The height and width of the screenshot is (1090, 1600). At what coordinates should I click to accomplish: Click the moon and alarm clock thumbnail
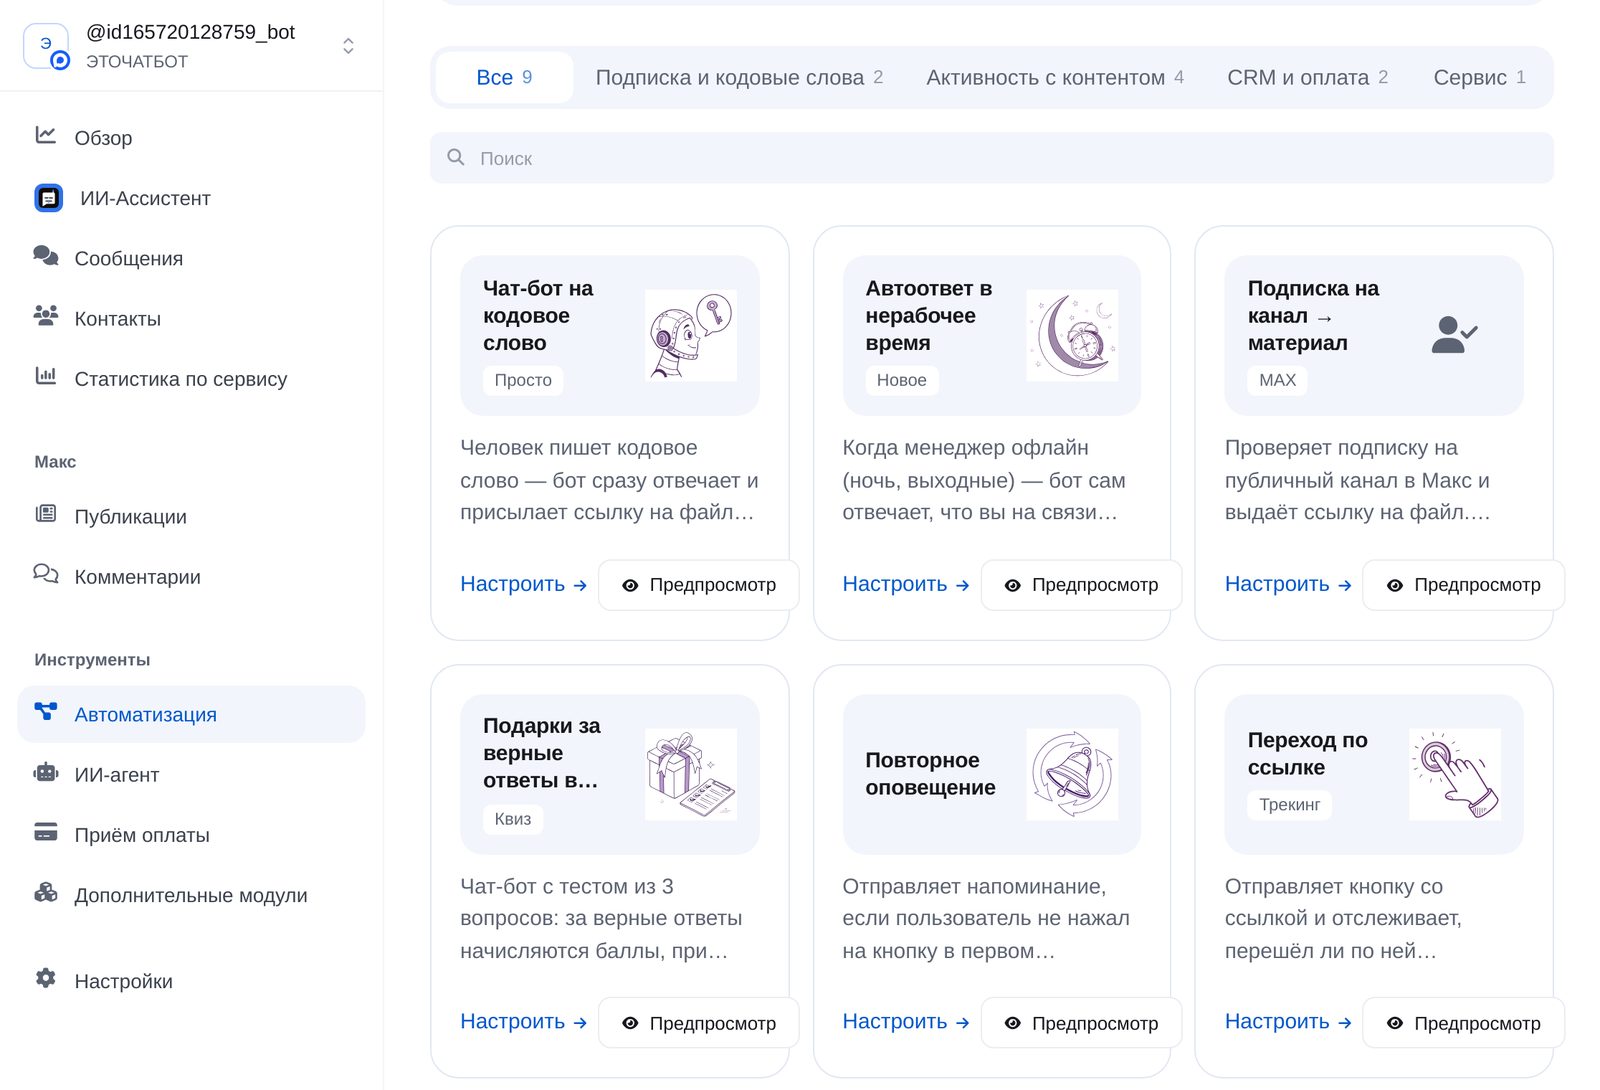point(1072,335)
